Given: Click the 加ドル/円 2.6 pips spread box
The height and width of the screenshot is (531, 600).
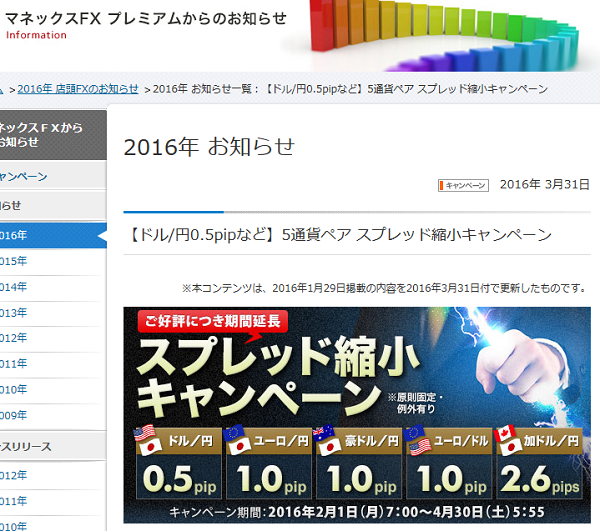Looking at the screenshot, I should [539, 463].
